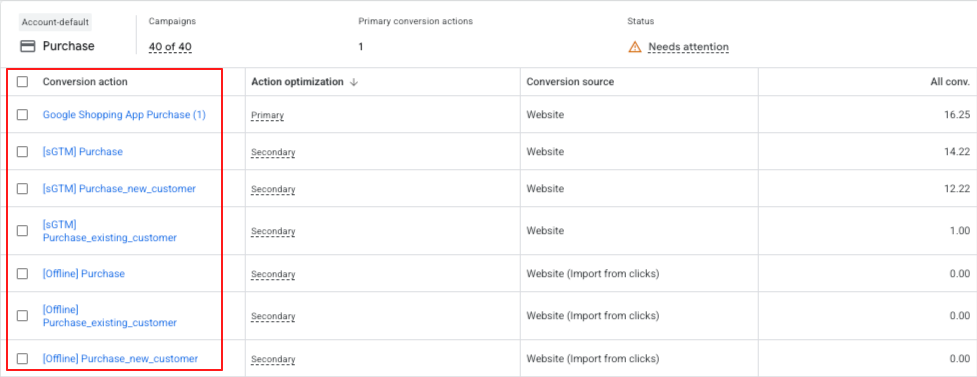This screenshot has width=977, height=377.
Task: Click the All conv. column header
Action: click(x=950, y=82)
